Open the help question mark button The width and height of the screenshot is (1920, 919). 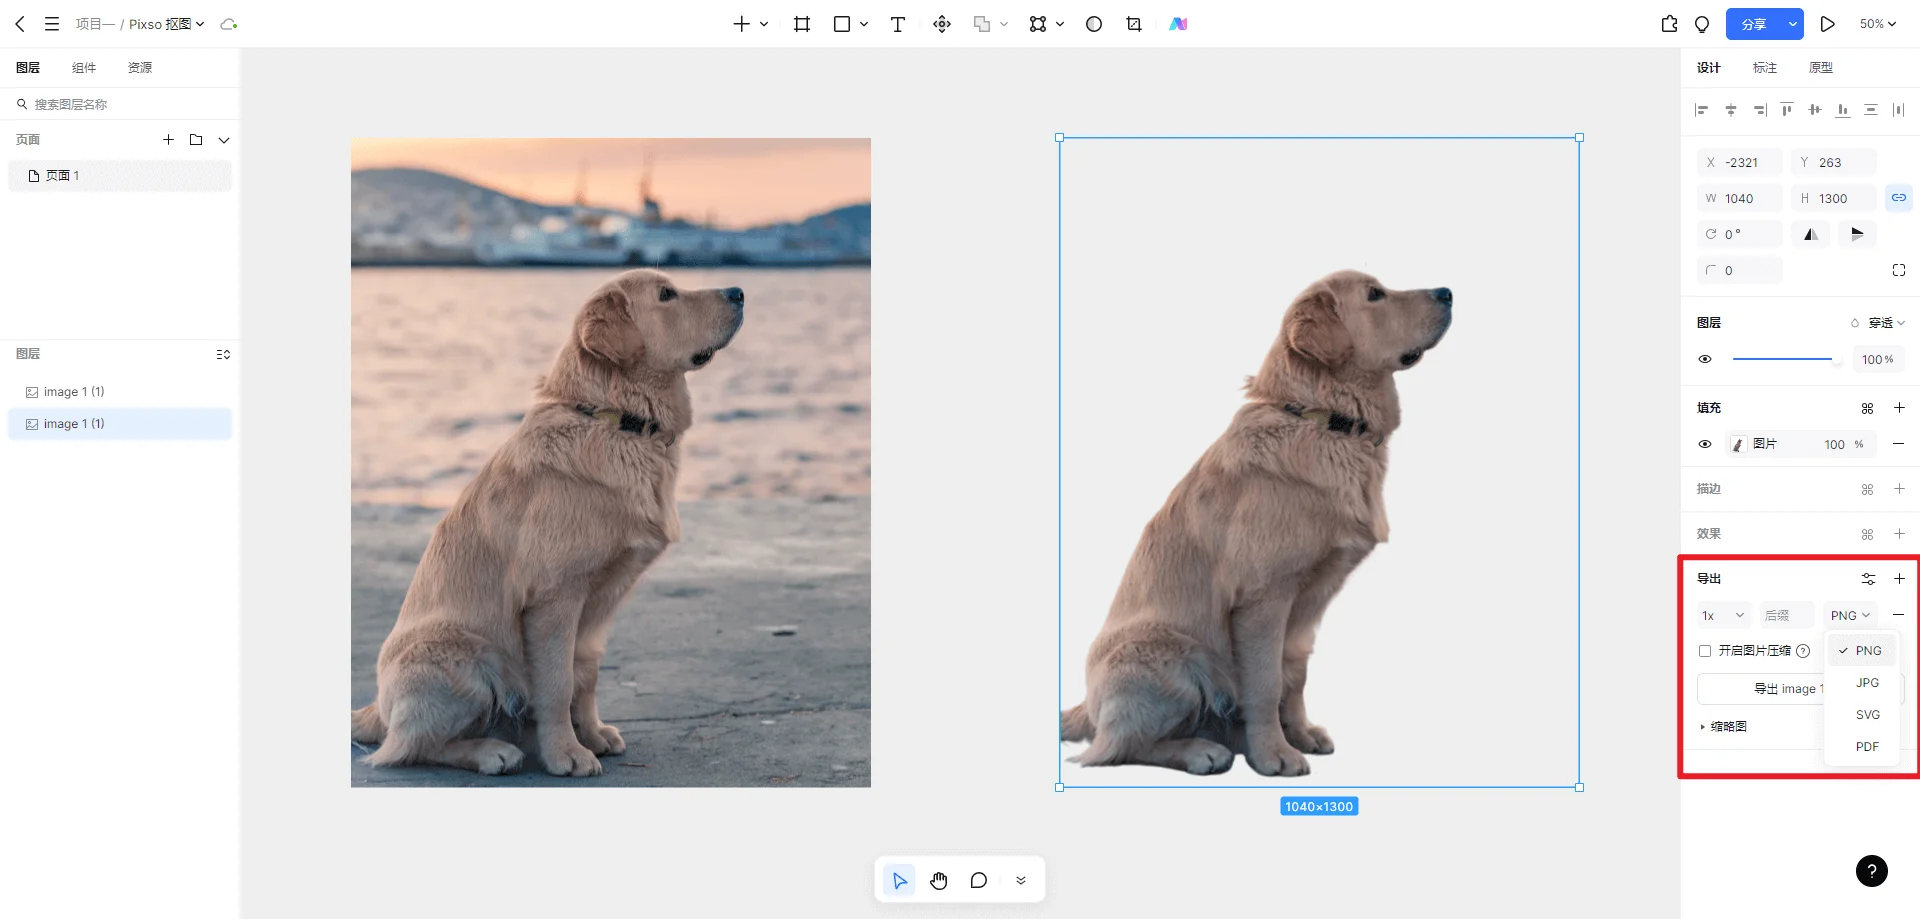1871,871
